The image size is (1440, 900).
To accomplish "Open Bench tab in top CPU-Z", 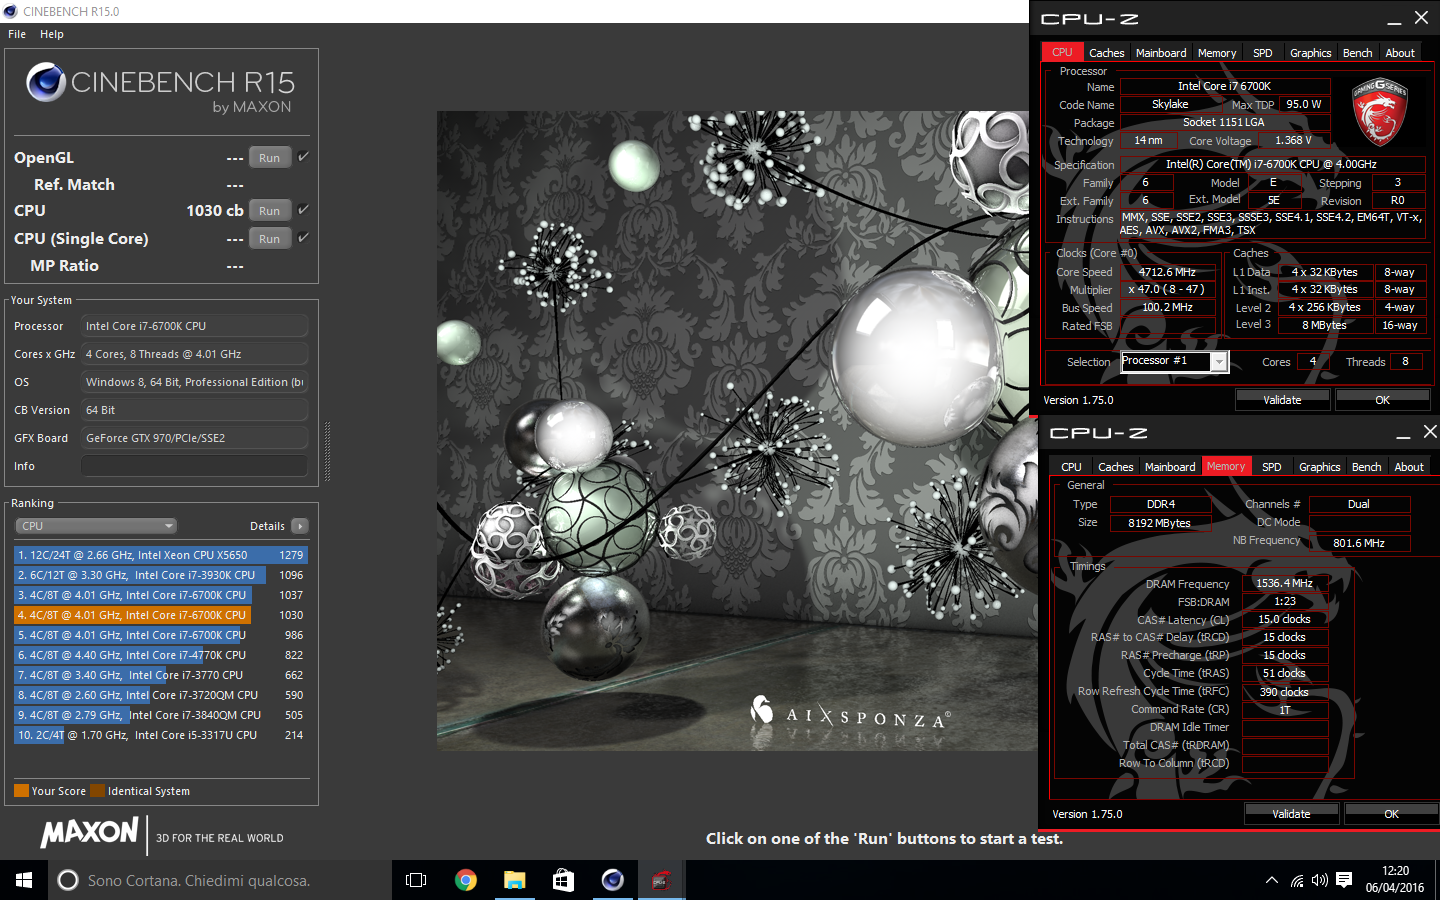I will point(1357,53).
